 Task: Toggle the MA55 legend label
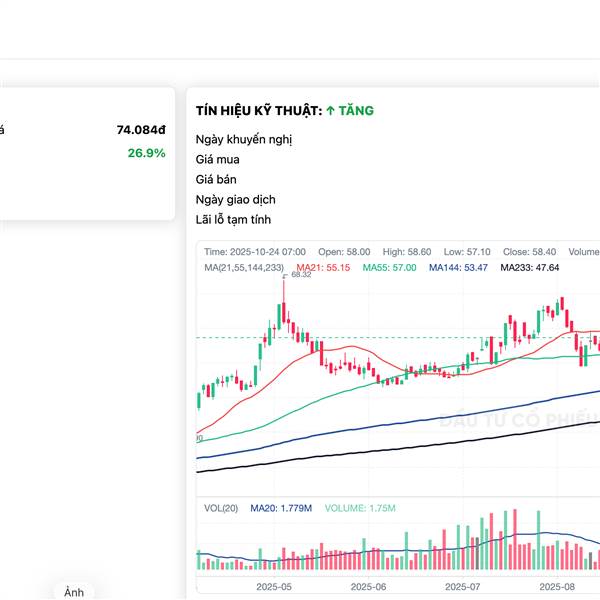pos(389,268)
